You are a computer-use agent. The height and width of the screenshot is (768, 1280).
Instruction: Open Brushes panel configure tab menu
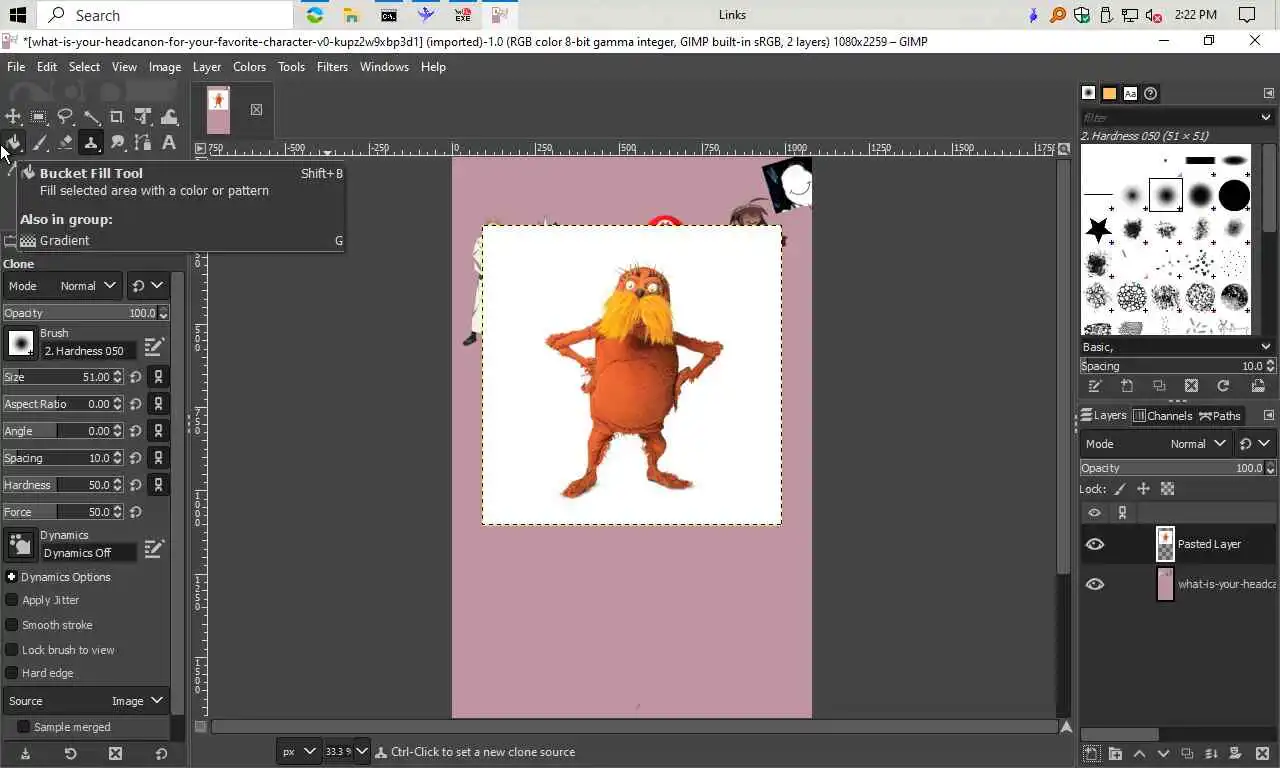(1269, 93)
